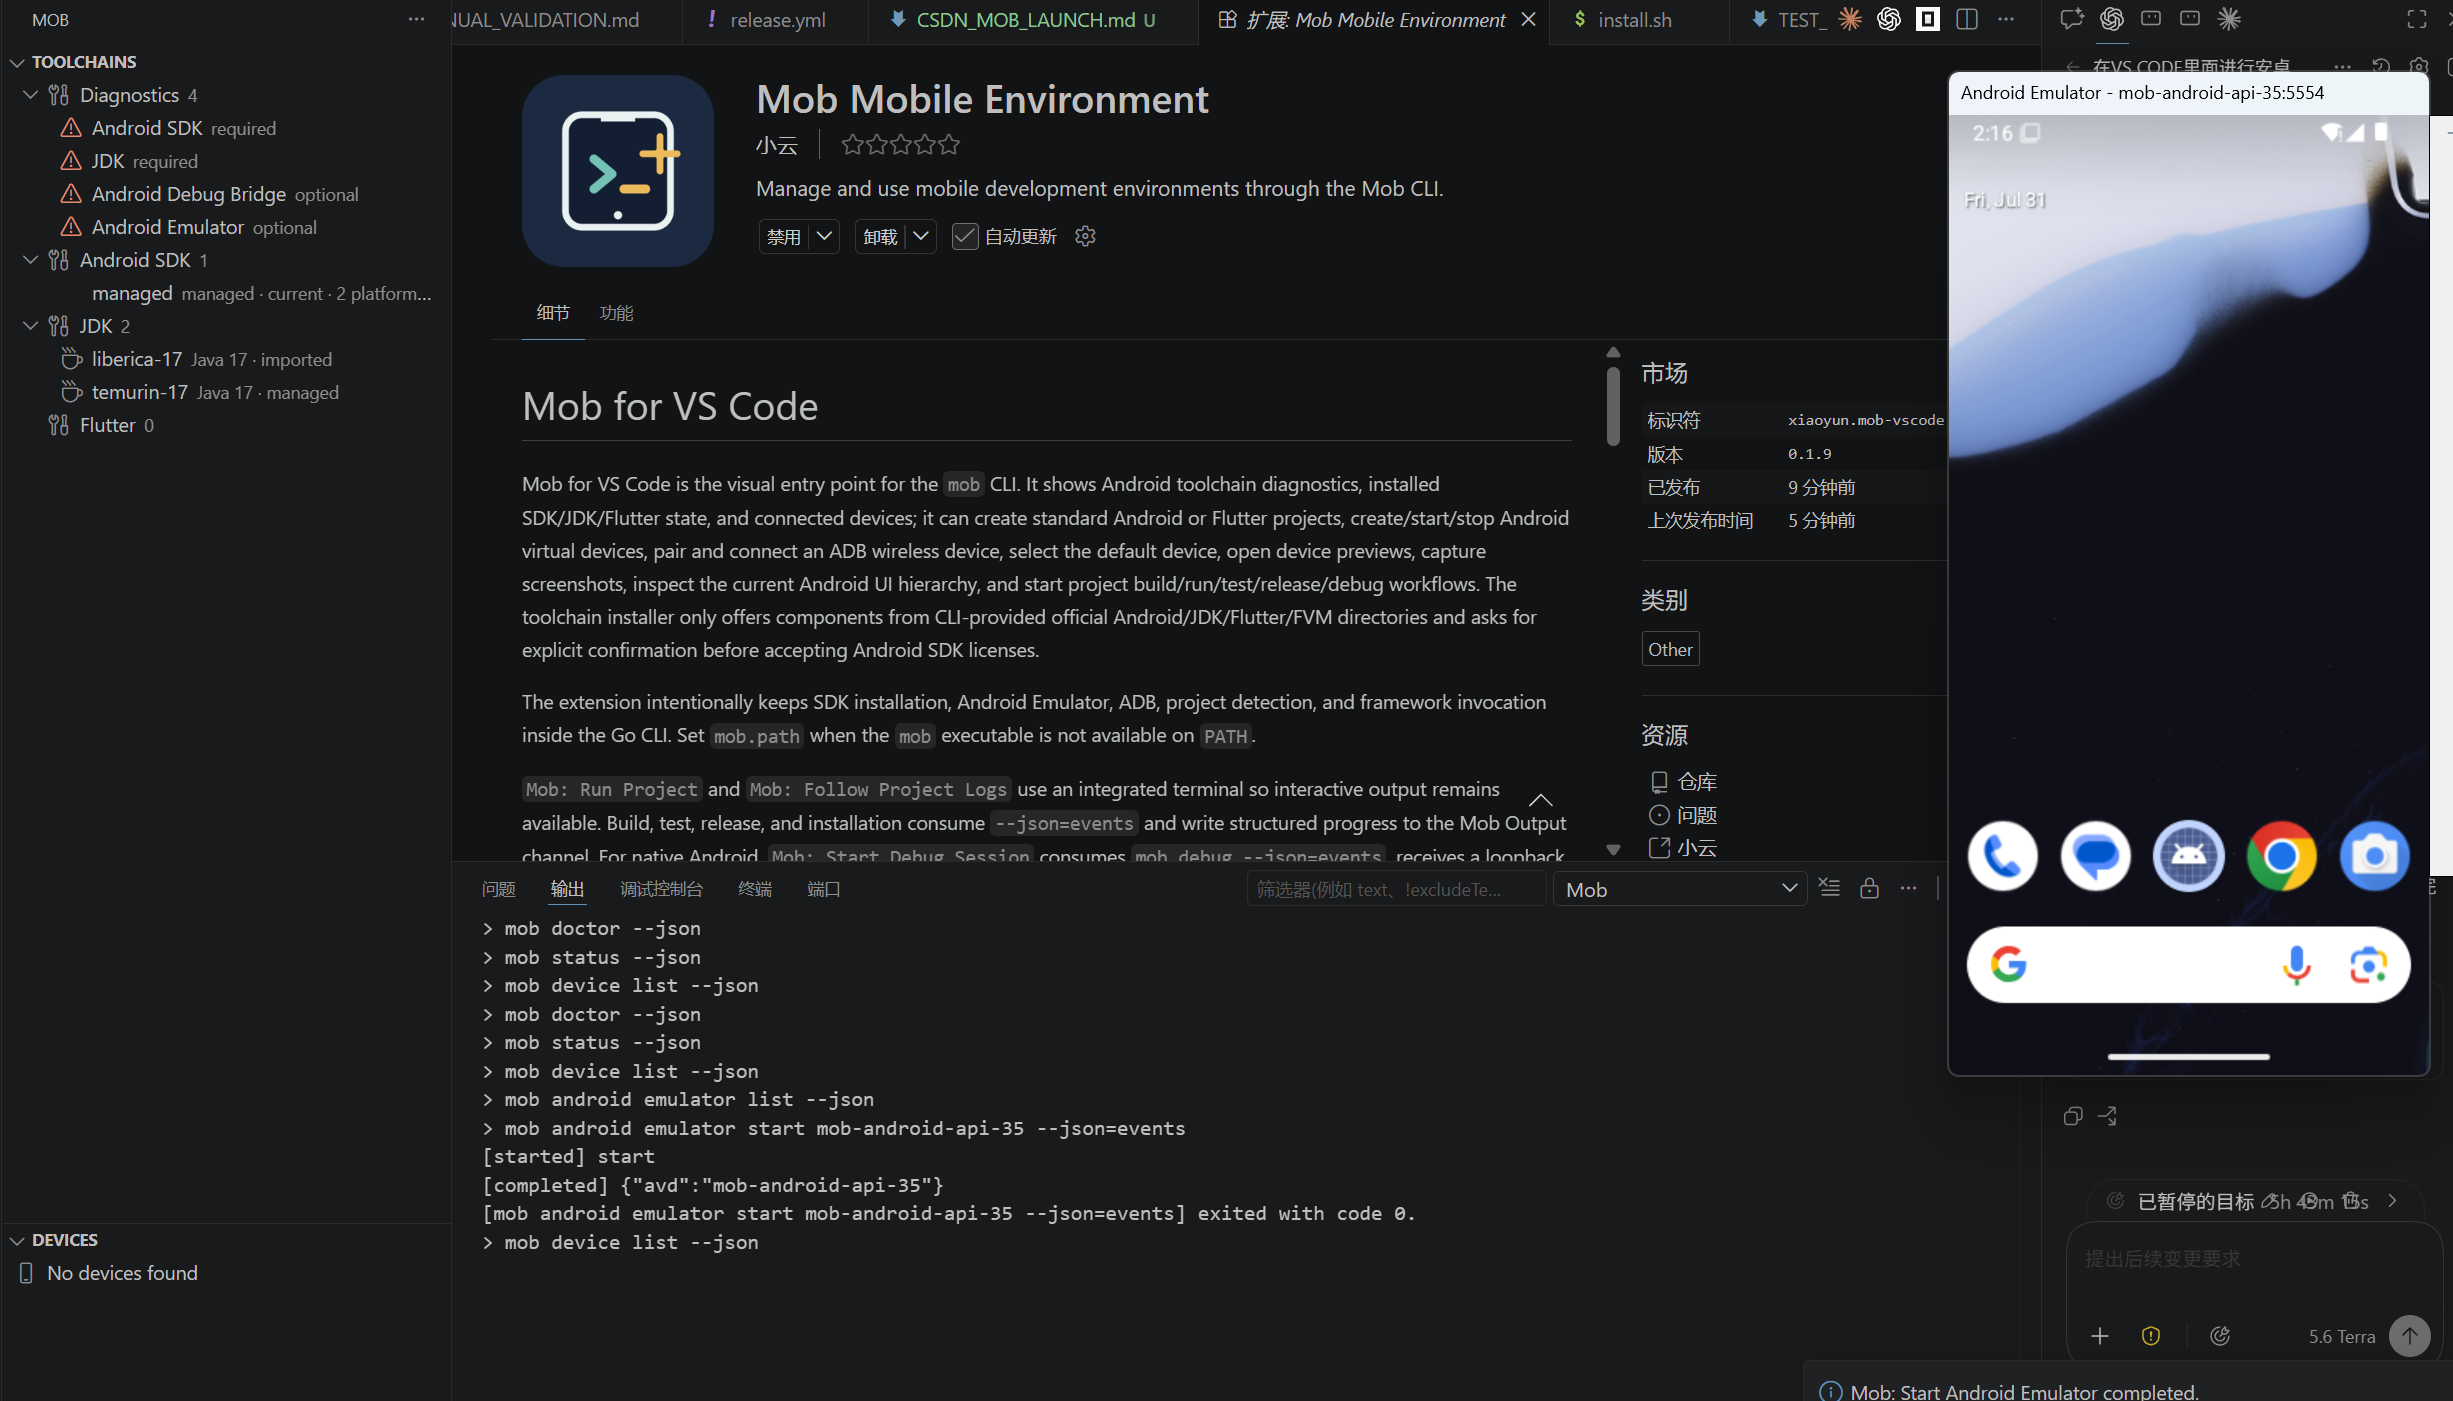Open the gray starburst panel tab

[2228, 19]
